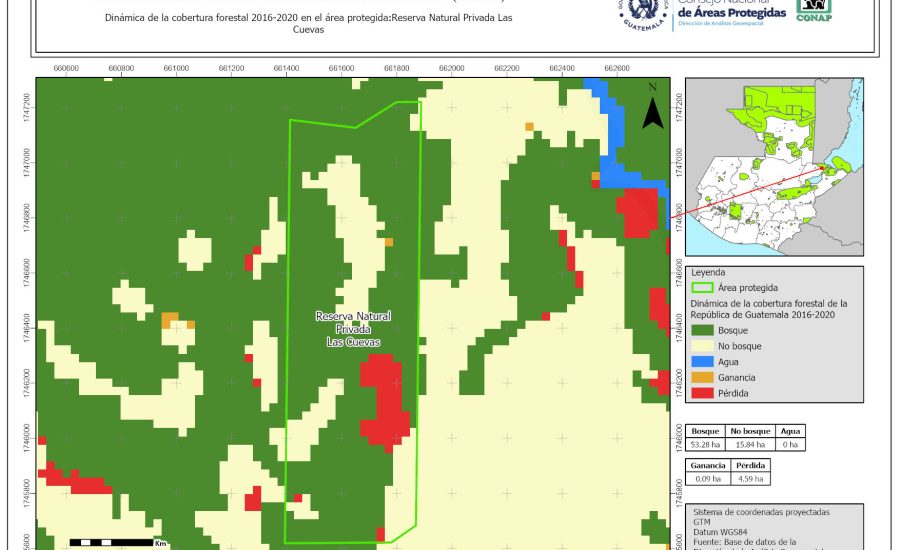Select the Agua blue legend swatch
Image resolution: width=900 pixels, height=550 pixels.
(702, 361)
